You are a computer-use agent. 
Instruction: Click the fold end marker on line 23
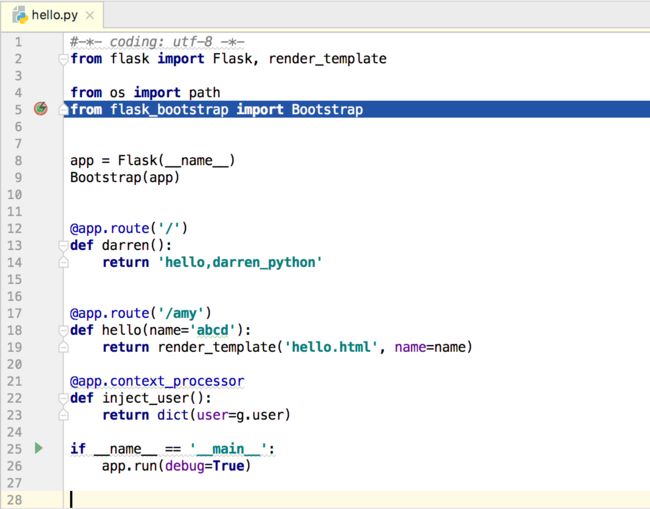click(x=63, y=415)
